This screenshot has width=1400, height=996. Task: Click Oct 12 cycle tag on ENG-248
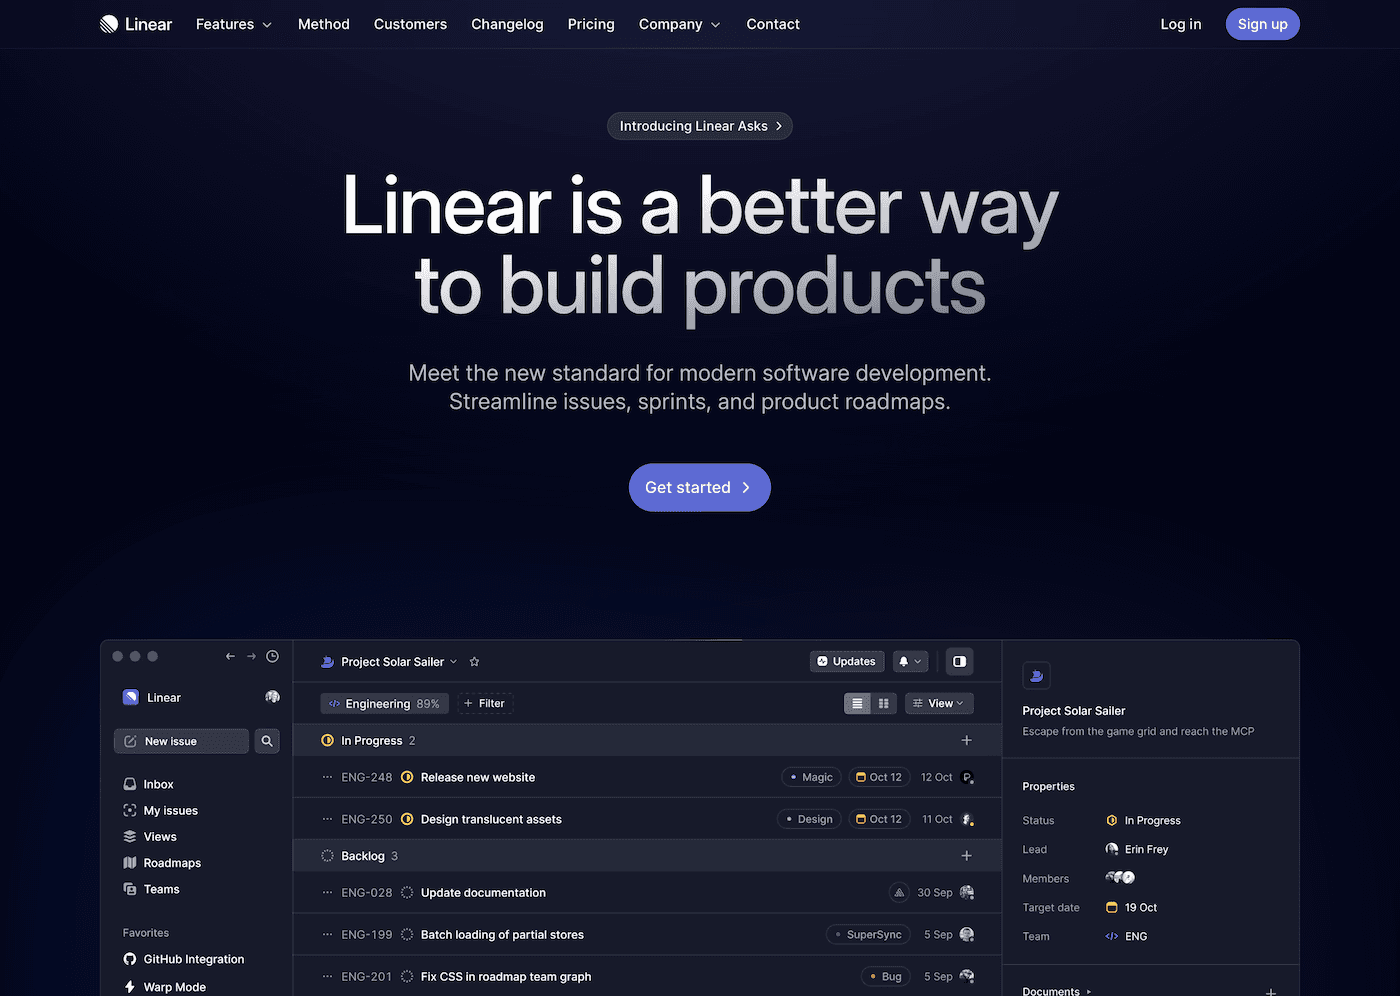coord(879,777)
